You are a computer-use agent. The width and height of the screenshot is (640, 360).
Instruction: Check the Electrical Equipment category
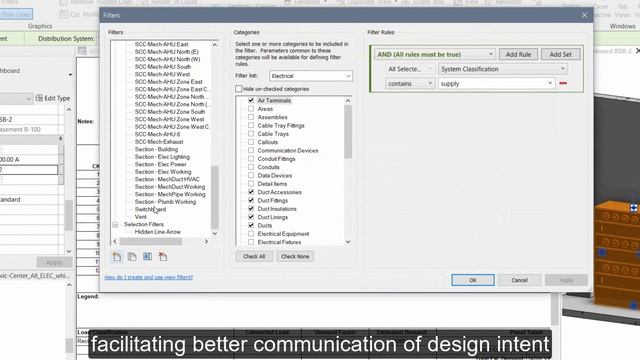[251, 234]
